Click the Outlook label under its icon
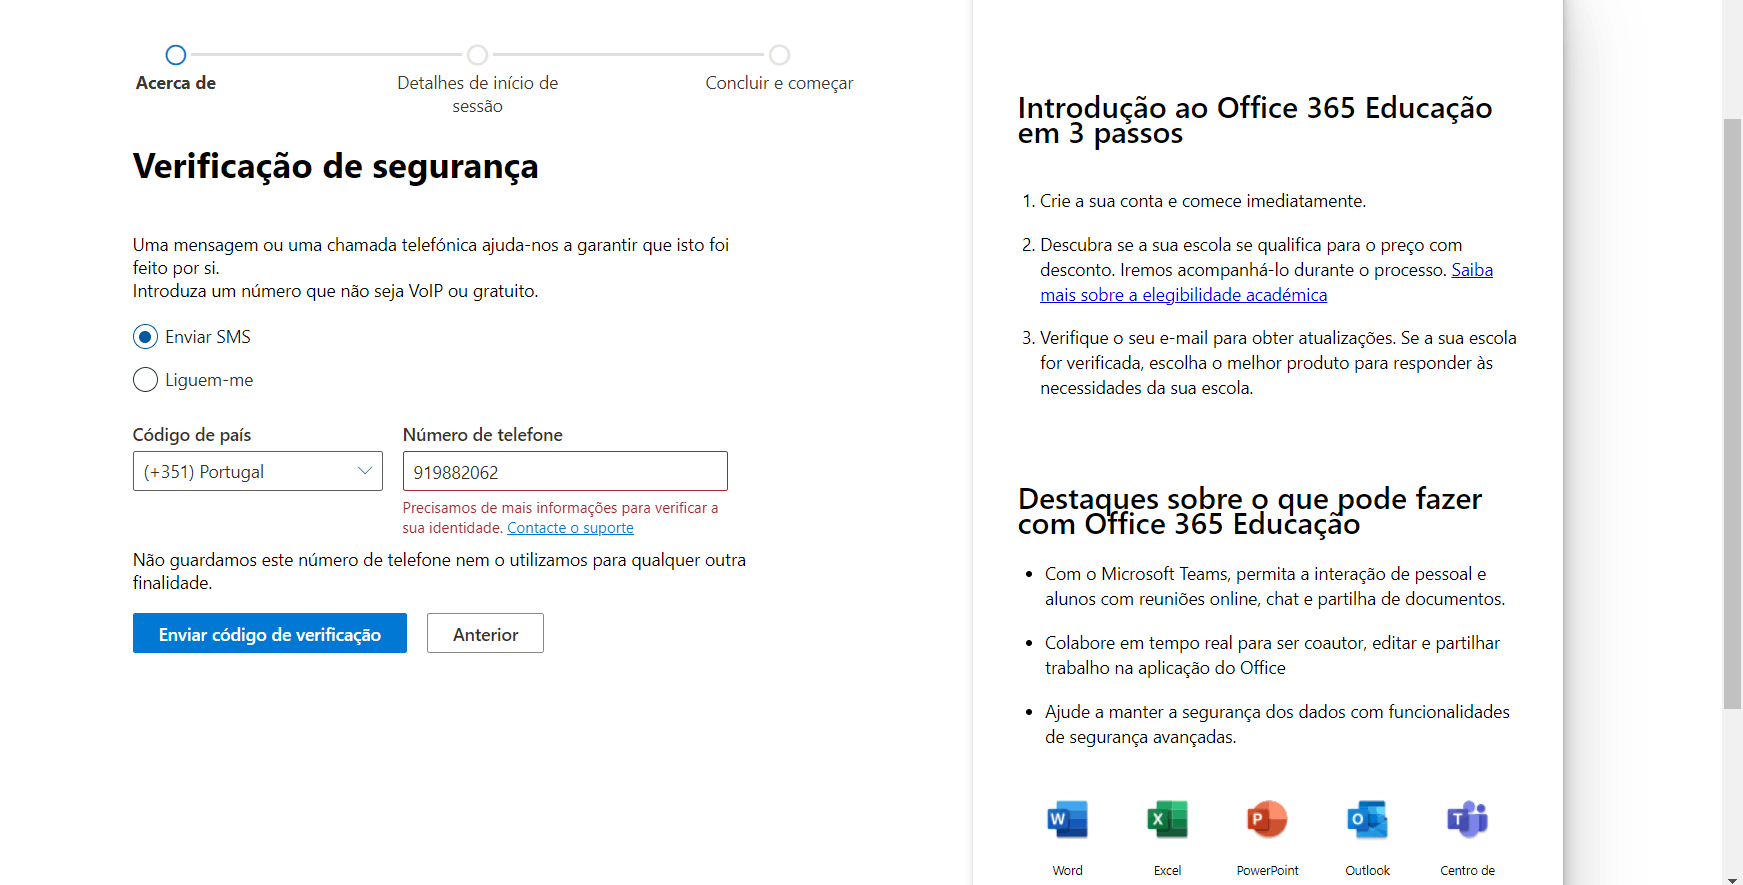Viewport: 1743px width, 885px height. (1367, 871)
